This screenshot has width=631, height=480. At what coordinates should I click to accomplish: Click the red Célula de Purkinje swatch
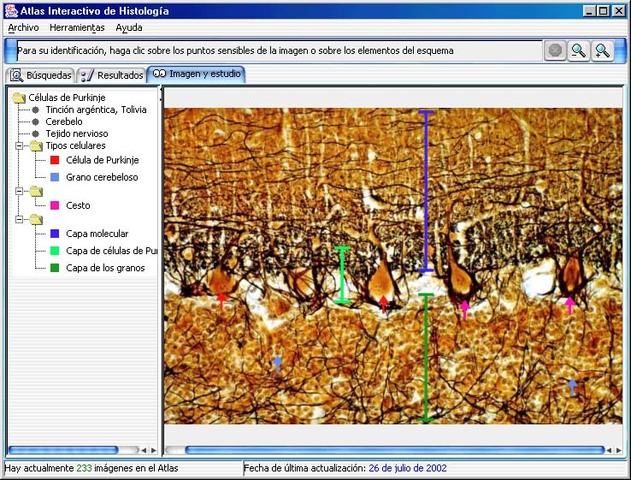tap(55, 160)
